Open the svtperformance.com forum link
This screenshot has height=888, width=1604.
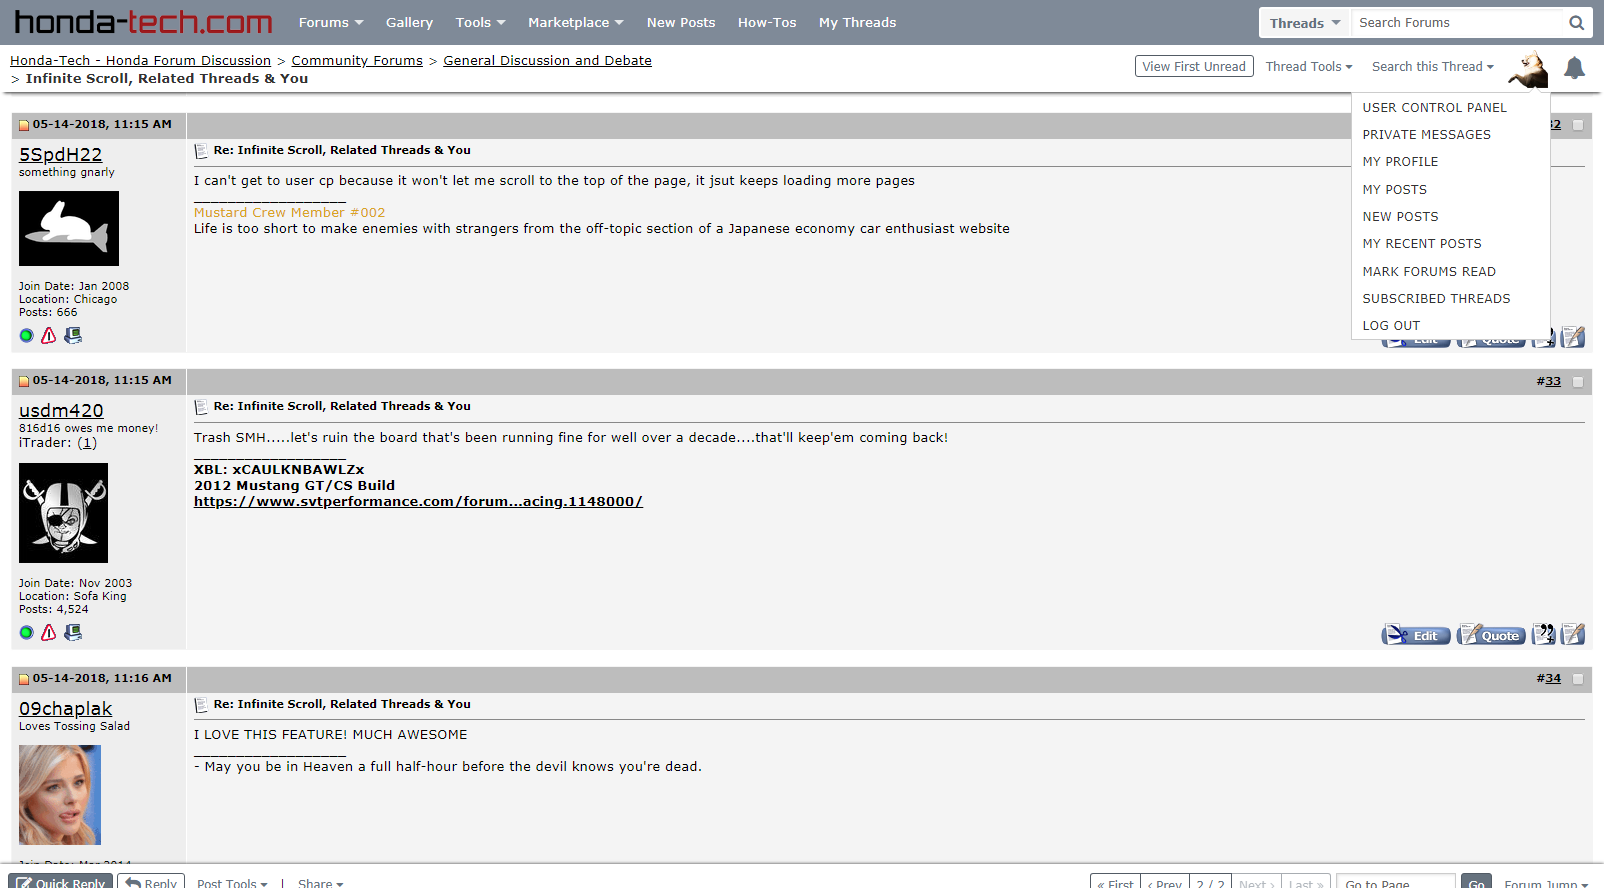click(418, 502)
